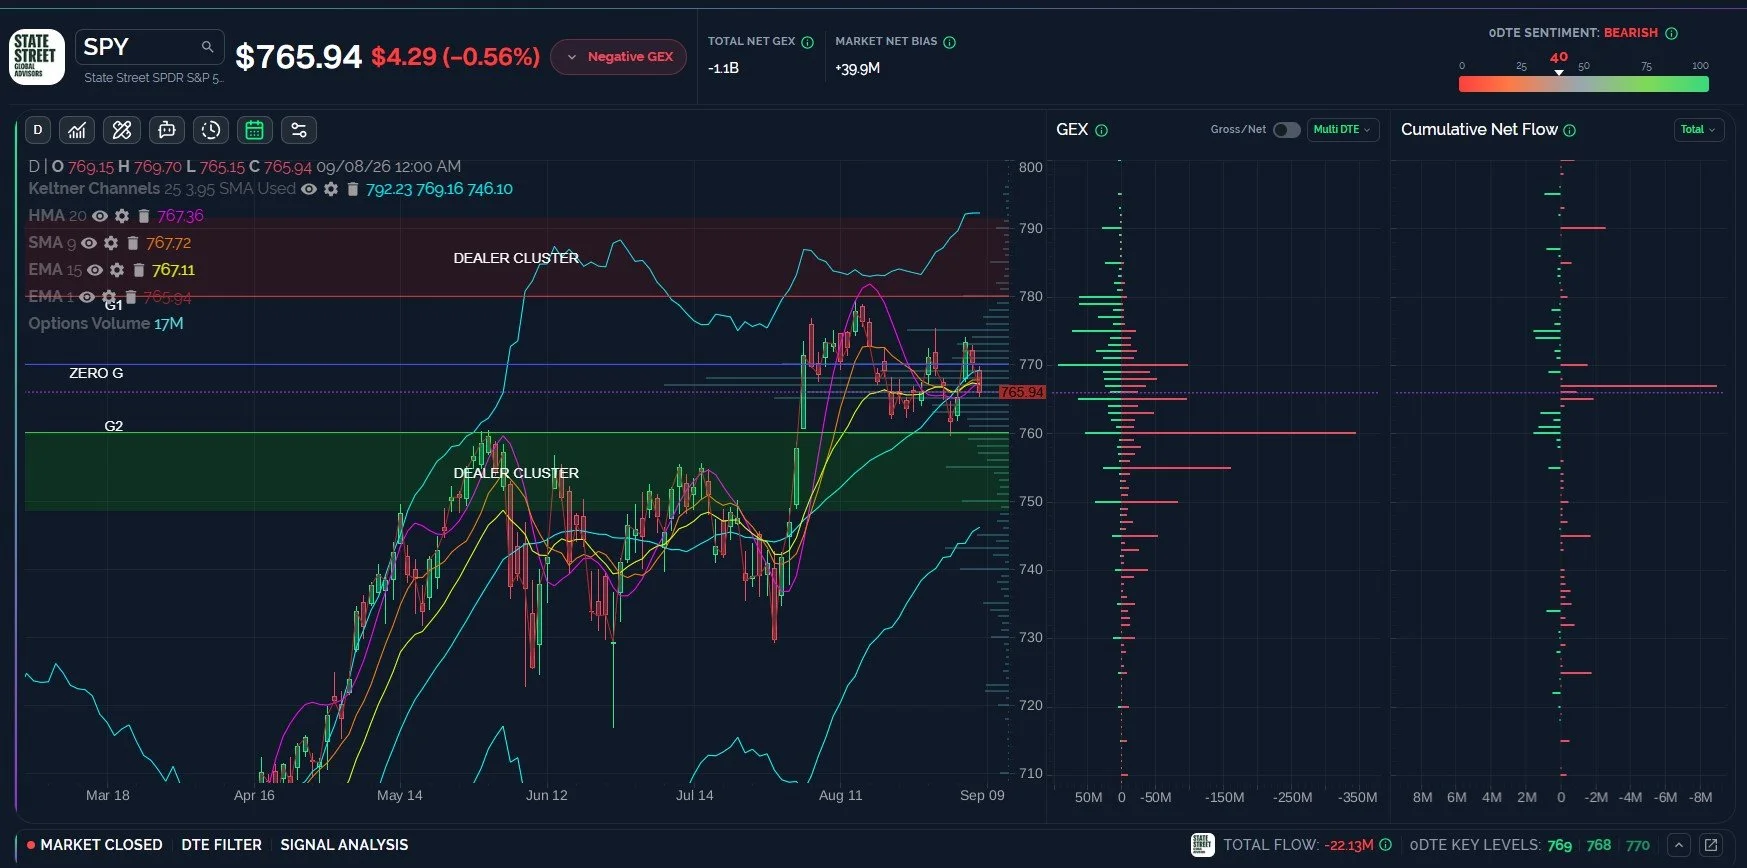
Task: Toggle visibility of EMA 1 indicator
Action: [87, 297]
